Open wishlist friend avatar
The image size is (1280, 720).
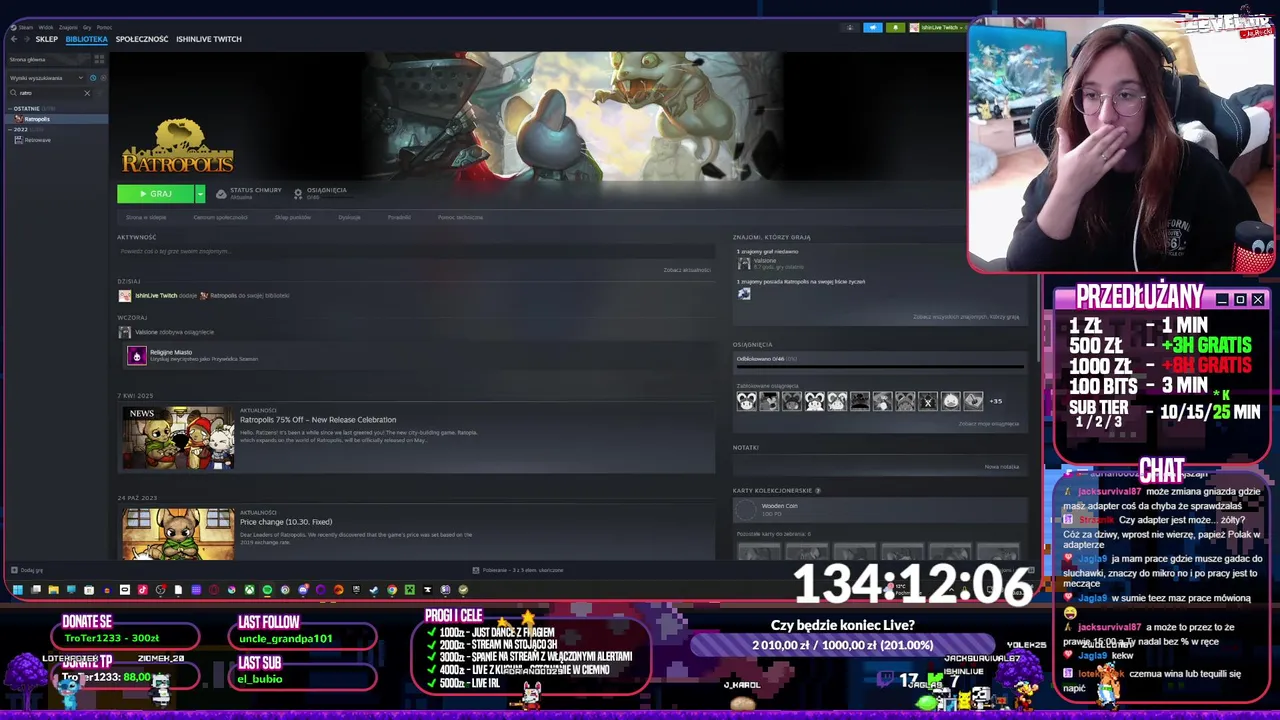click(743, 293)
